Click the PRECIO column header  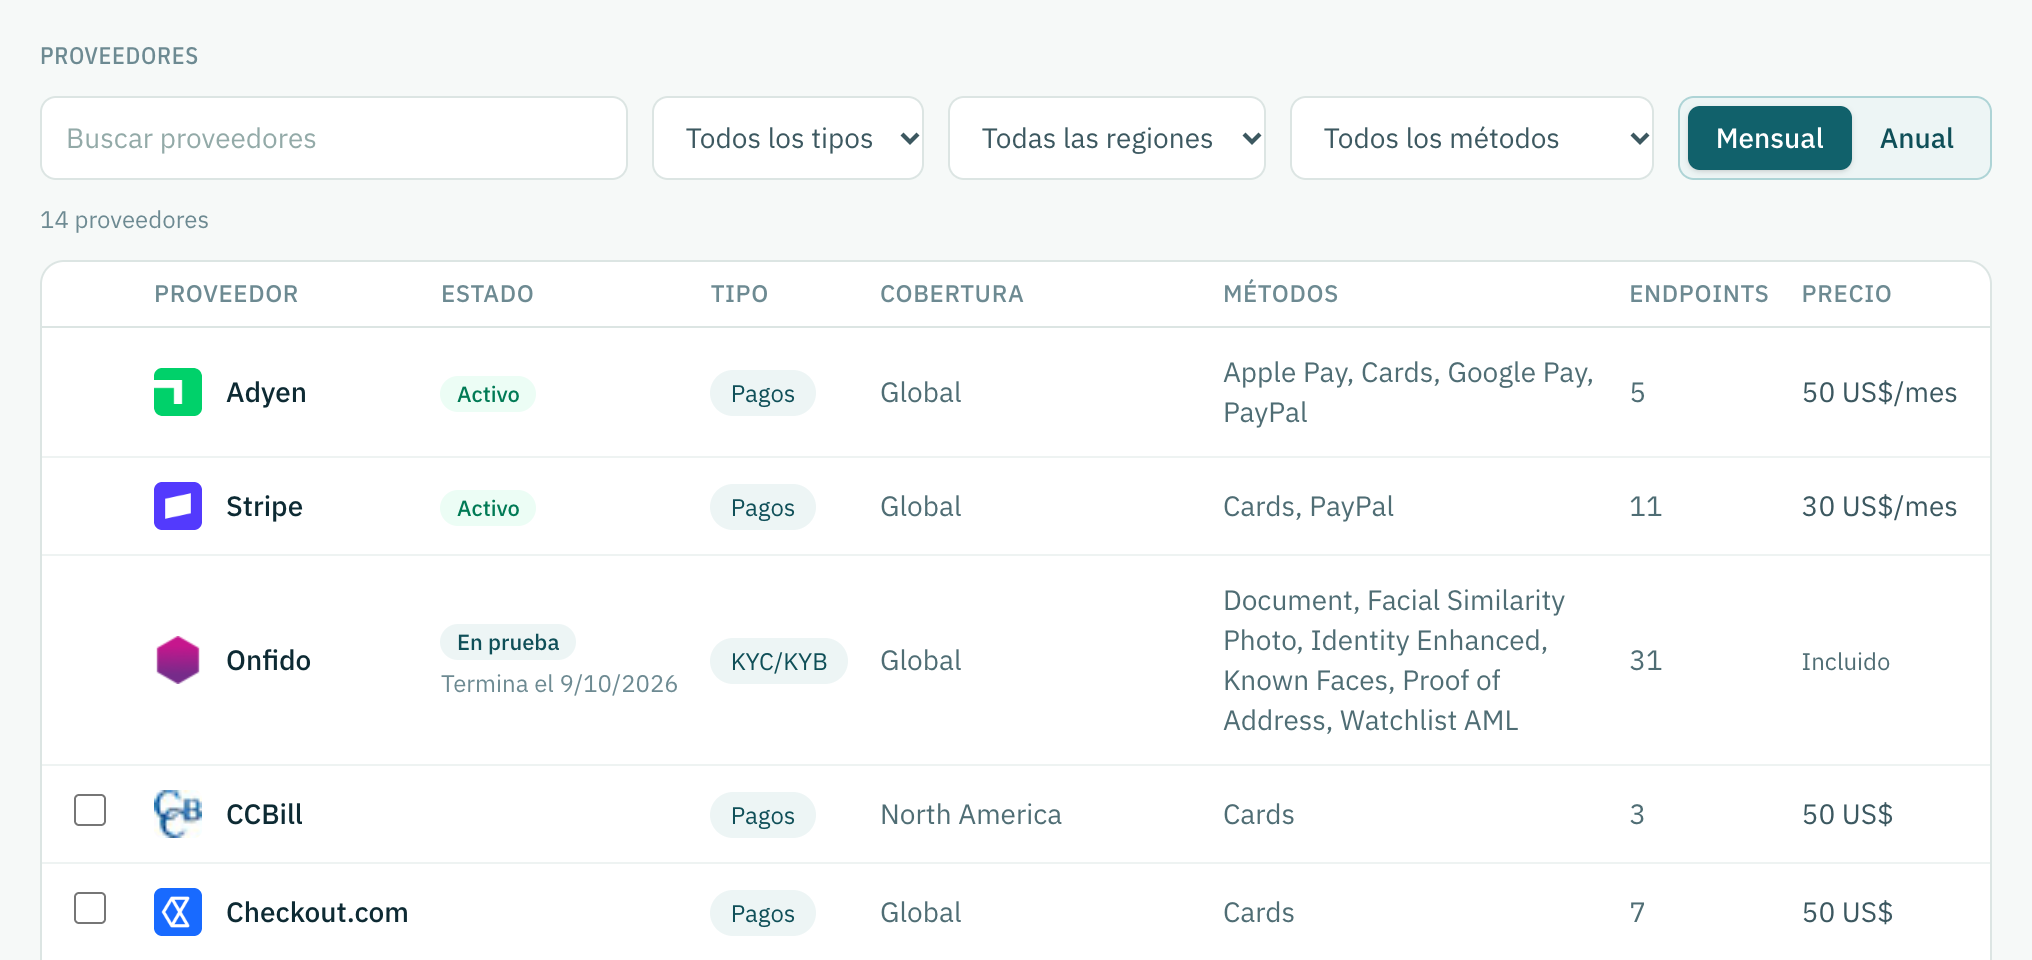tap(1846, 294)
